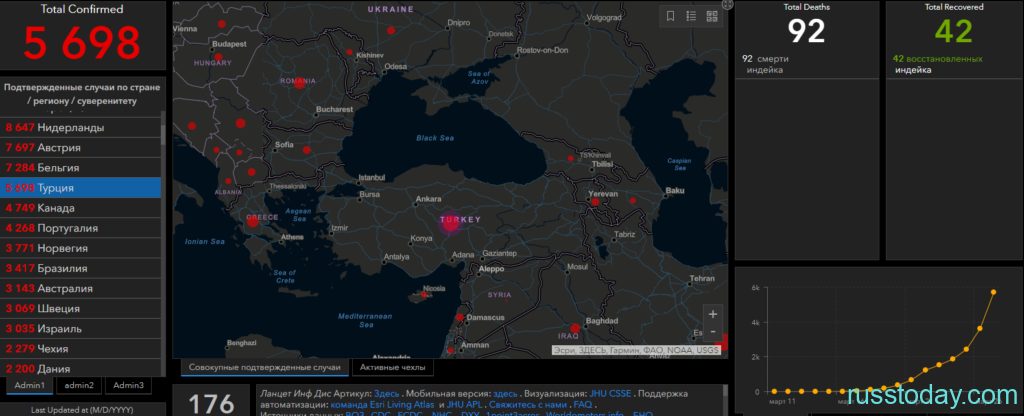Open the map legend list icon
The width and height of the screenshot is (1024, 416).
pyautogui.click(x=691, y=16)
